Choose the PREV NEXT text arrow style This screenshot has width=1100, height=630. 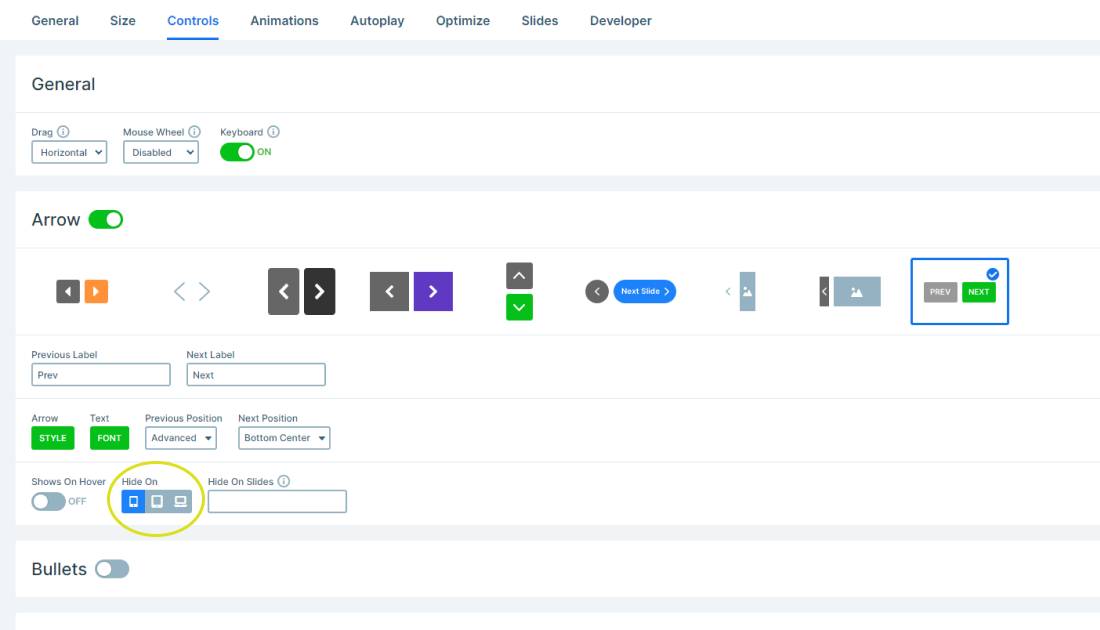(x=960, y=291)
